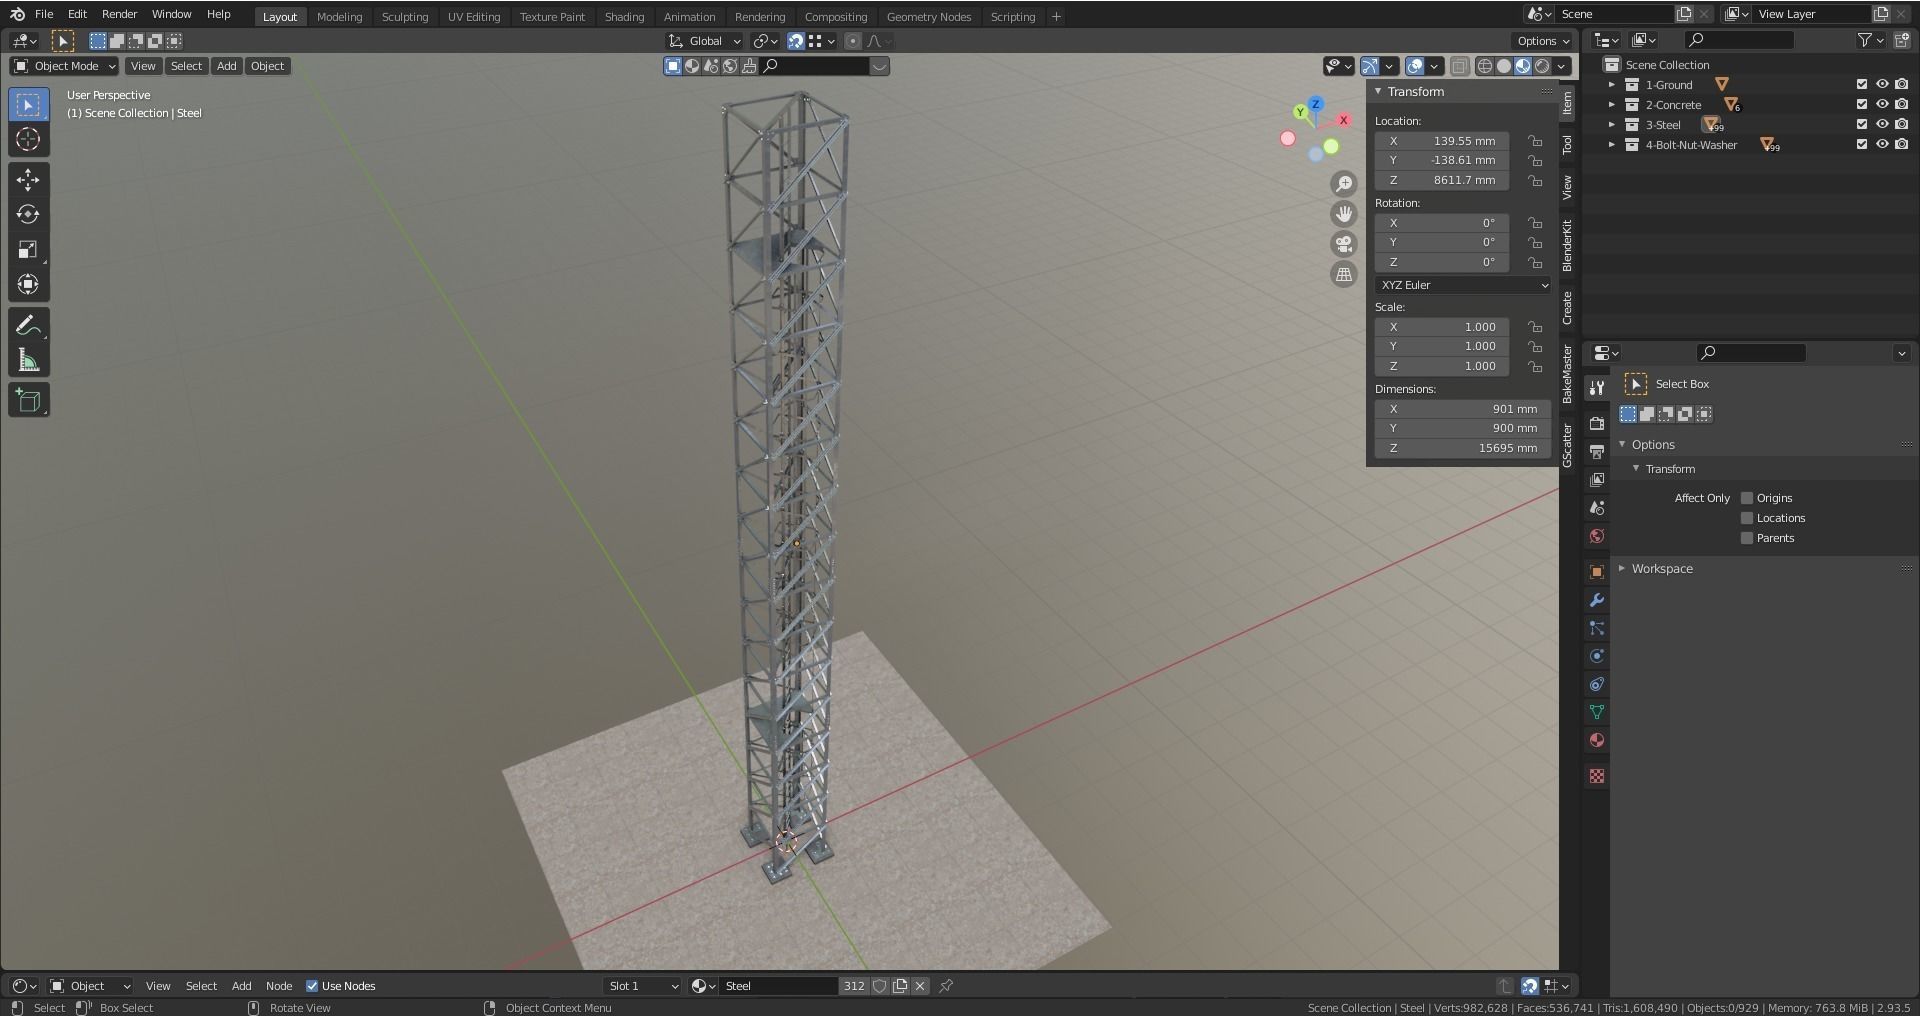Pin the shader editor material

point(946,986)
